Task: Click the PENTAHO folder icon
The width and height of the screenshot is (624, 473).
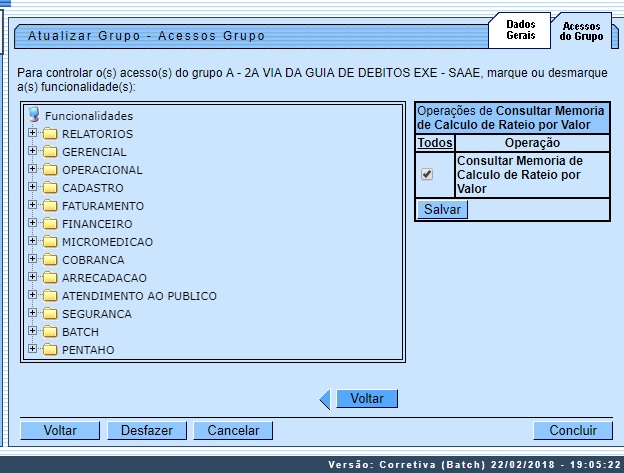Action: 50,350
